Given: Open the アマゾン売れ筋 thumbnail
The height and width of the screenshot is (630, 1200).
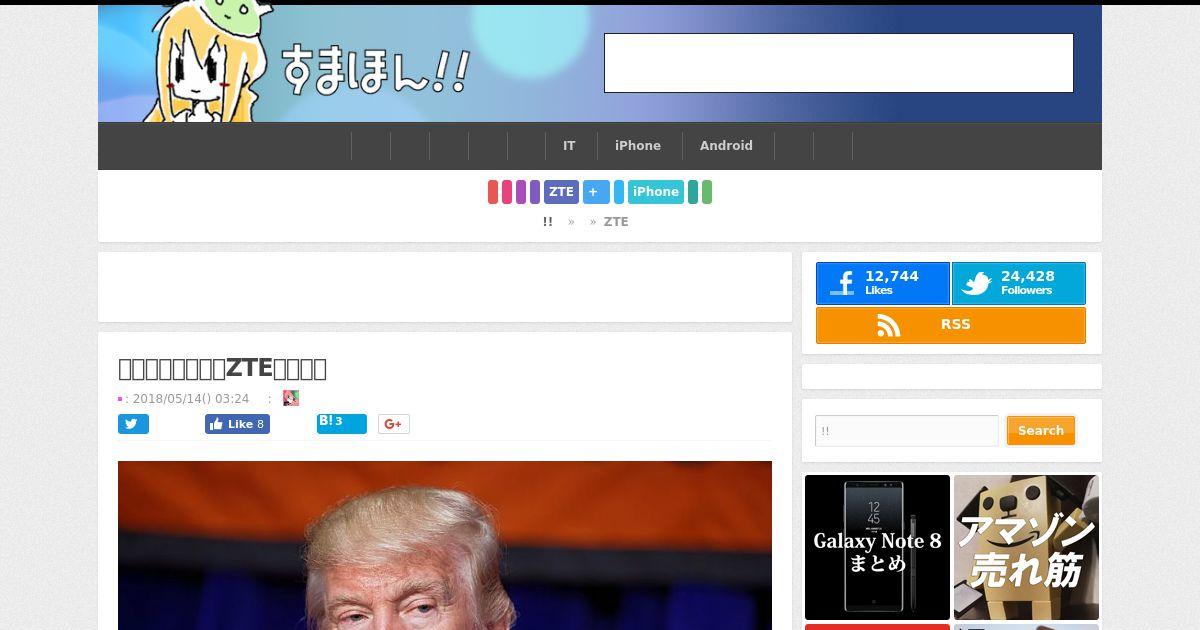Looking at the screenshot, I should 1026,547.
